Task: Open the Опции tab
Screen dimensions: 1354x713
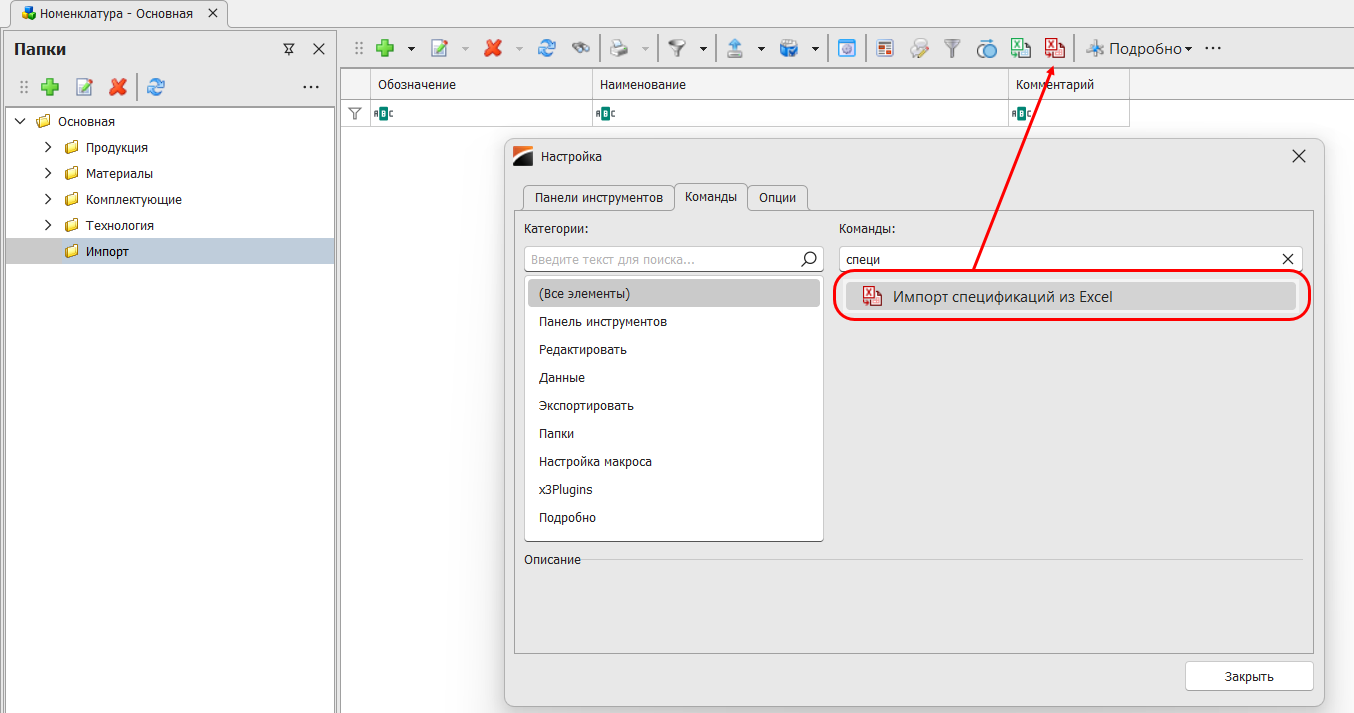Action: (777, 197)
